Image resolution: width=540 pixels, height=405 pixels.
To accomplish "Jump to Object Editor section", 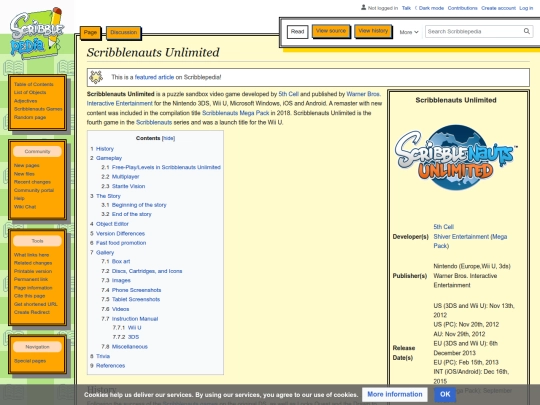I will pos(112,224).
